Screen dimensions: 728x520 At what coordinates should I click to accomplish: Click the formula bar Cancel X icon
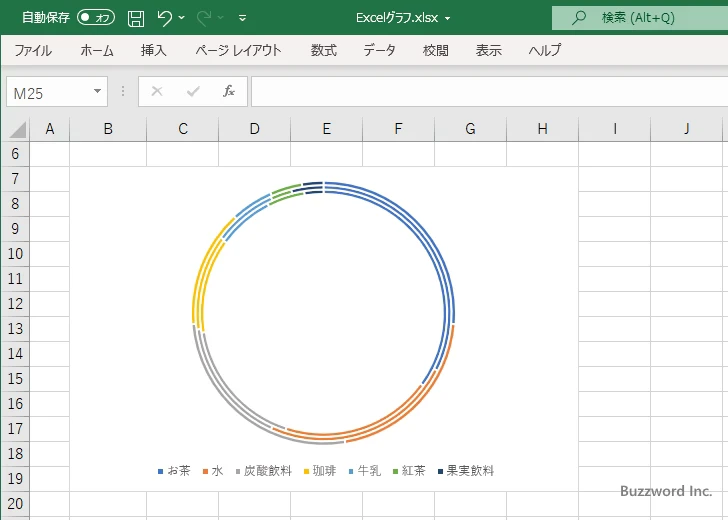click(x=157, y=91)
